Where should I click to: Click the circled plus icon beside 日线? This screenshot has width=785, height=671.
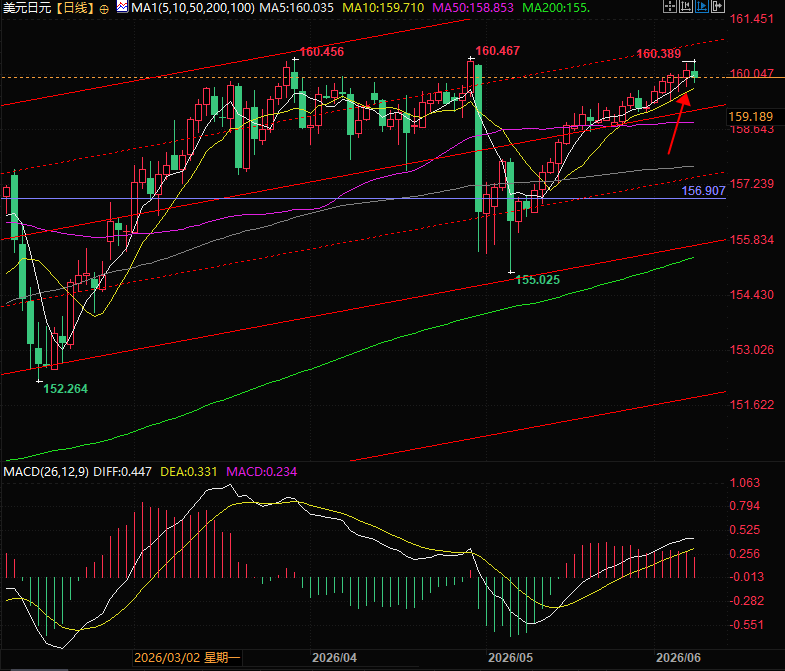[104, 9]
